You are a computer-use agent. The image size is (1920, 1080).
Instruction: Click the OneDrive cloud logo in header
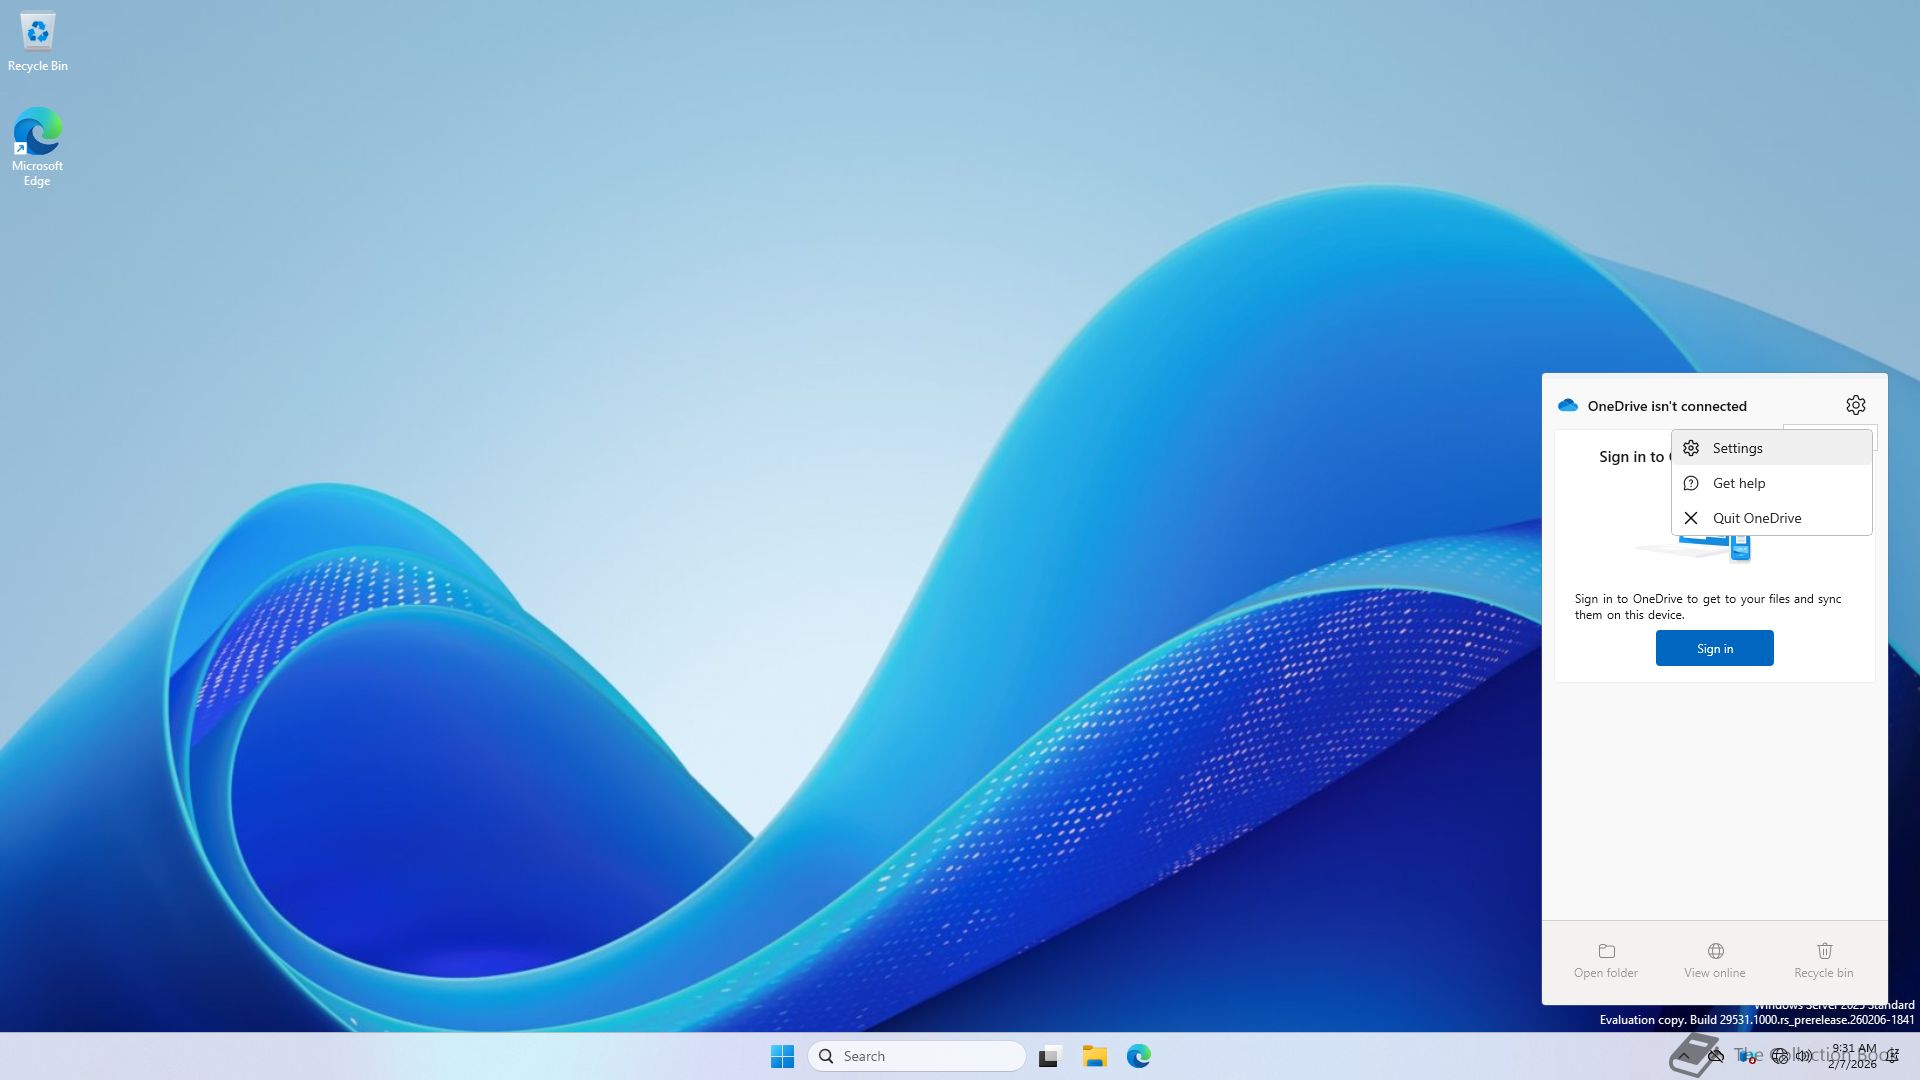(1567, 405)
